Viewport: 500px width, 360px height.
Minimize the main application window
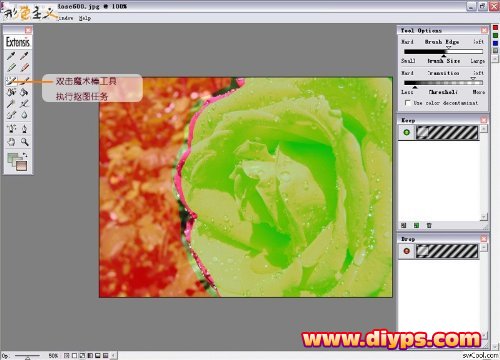[x=471, y=6]
